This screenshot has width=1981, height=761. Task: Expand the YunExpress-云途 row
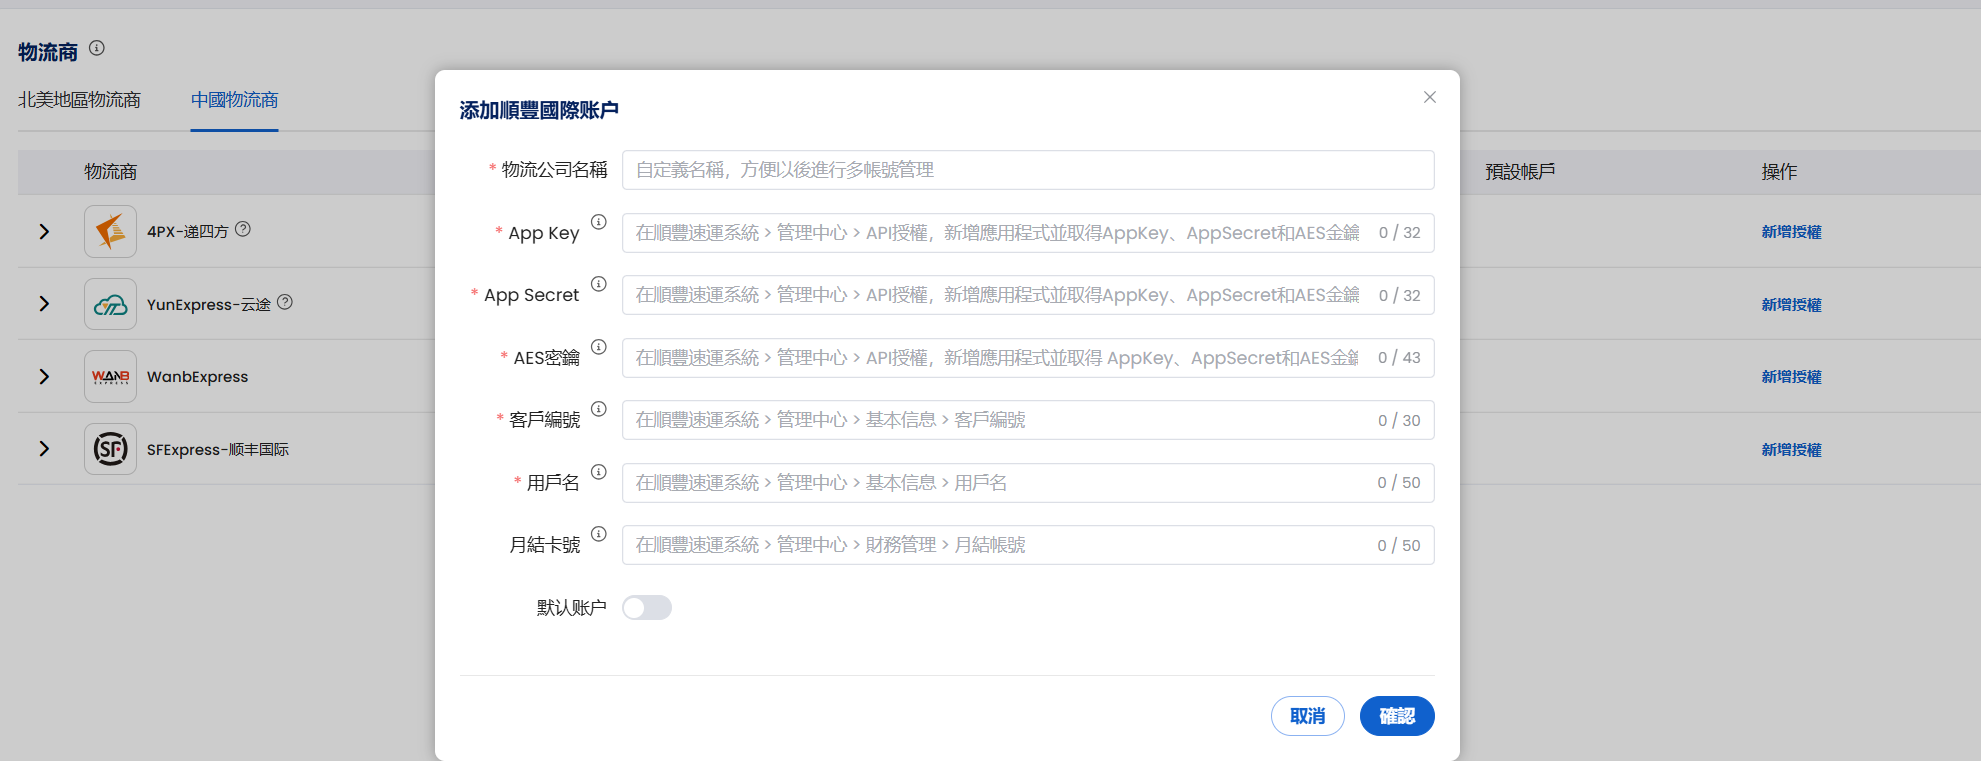tap(44, 304)
